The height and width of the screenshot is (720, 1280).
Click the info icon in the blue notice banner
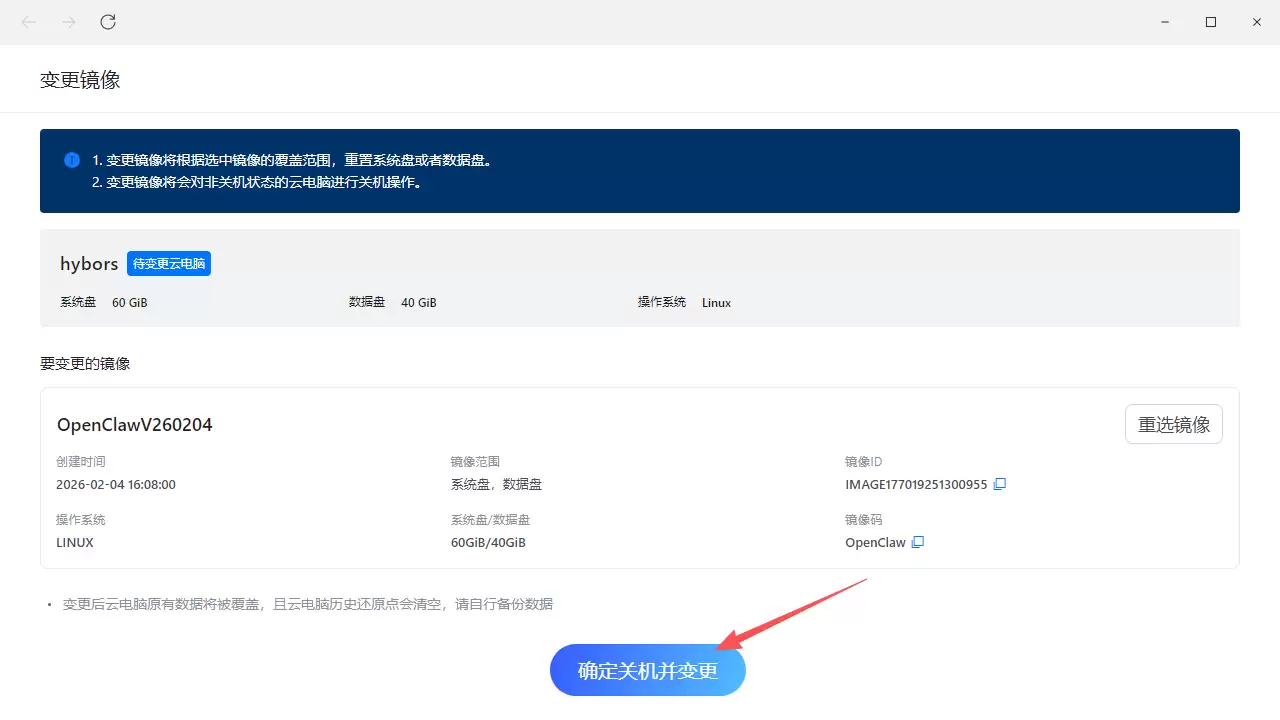point(71,160)
